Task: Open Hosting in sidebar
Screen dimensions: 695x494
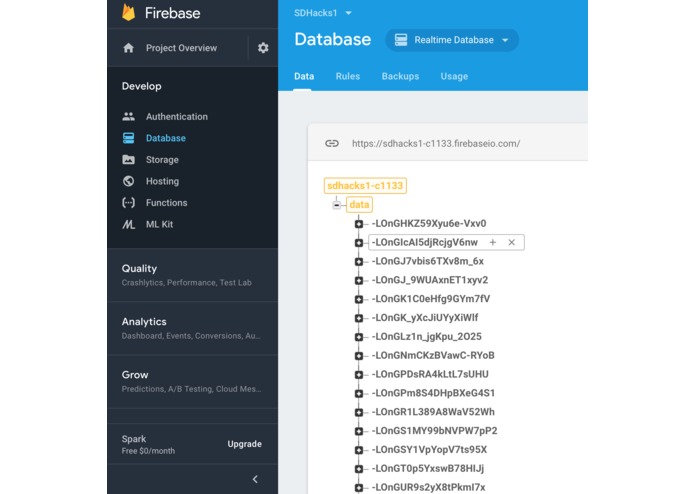Action: [x=163, y=181]
